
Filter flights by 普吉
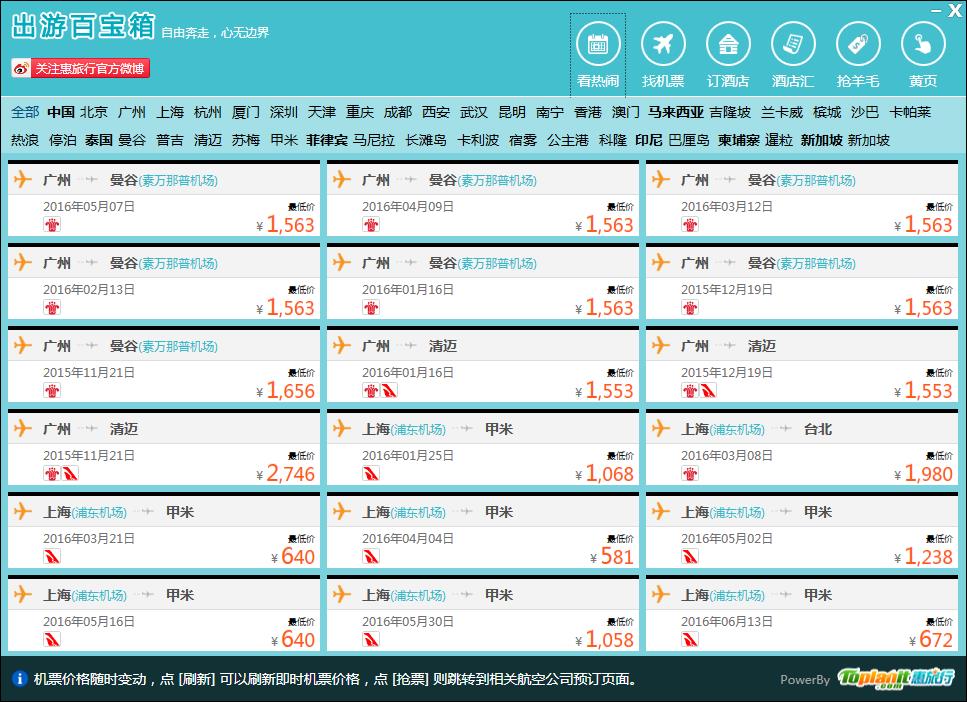click(x=170, y=140)
